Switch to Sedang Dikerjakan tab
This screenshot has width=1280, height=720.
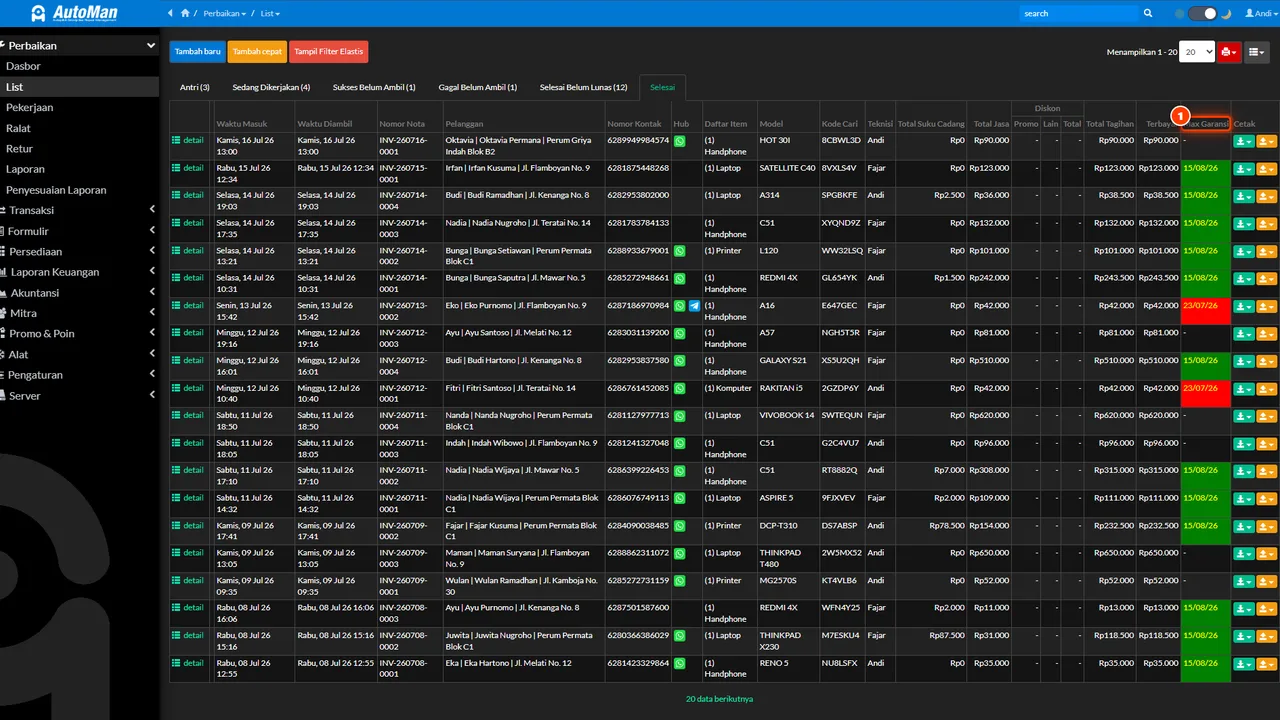tap(271, 87)
